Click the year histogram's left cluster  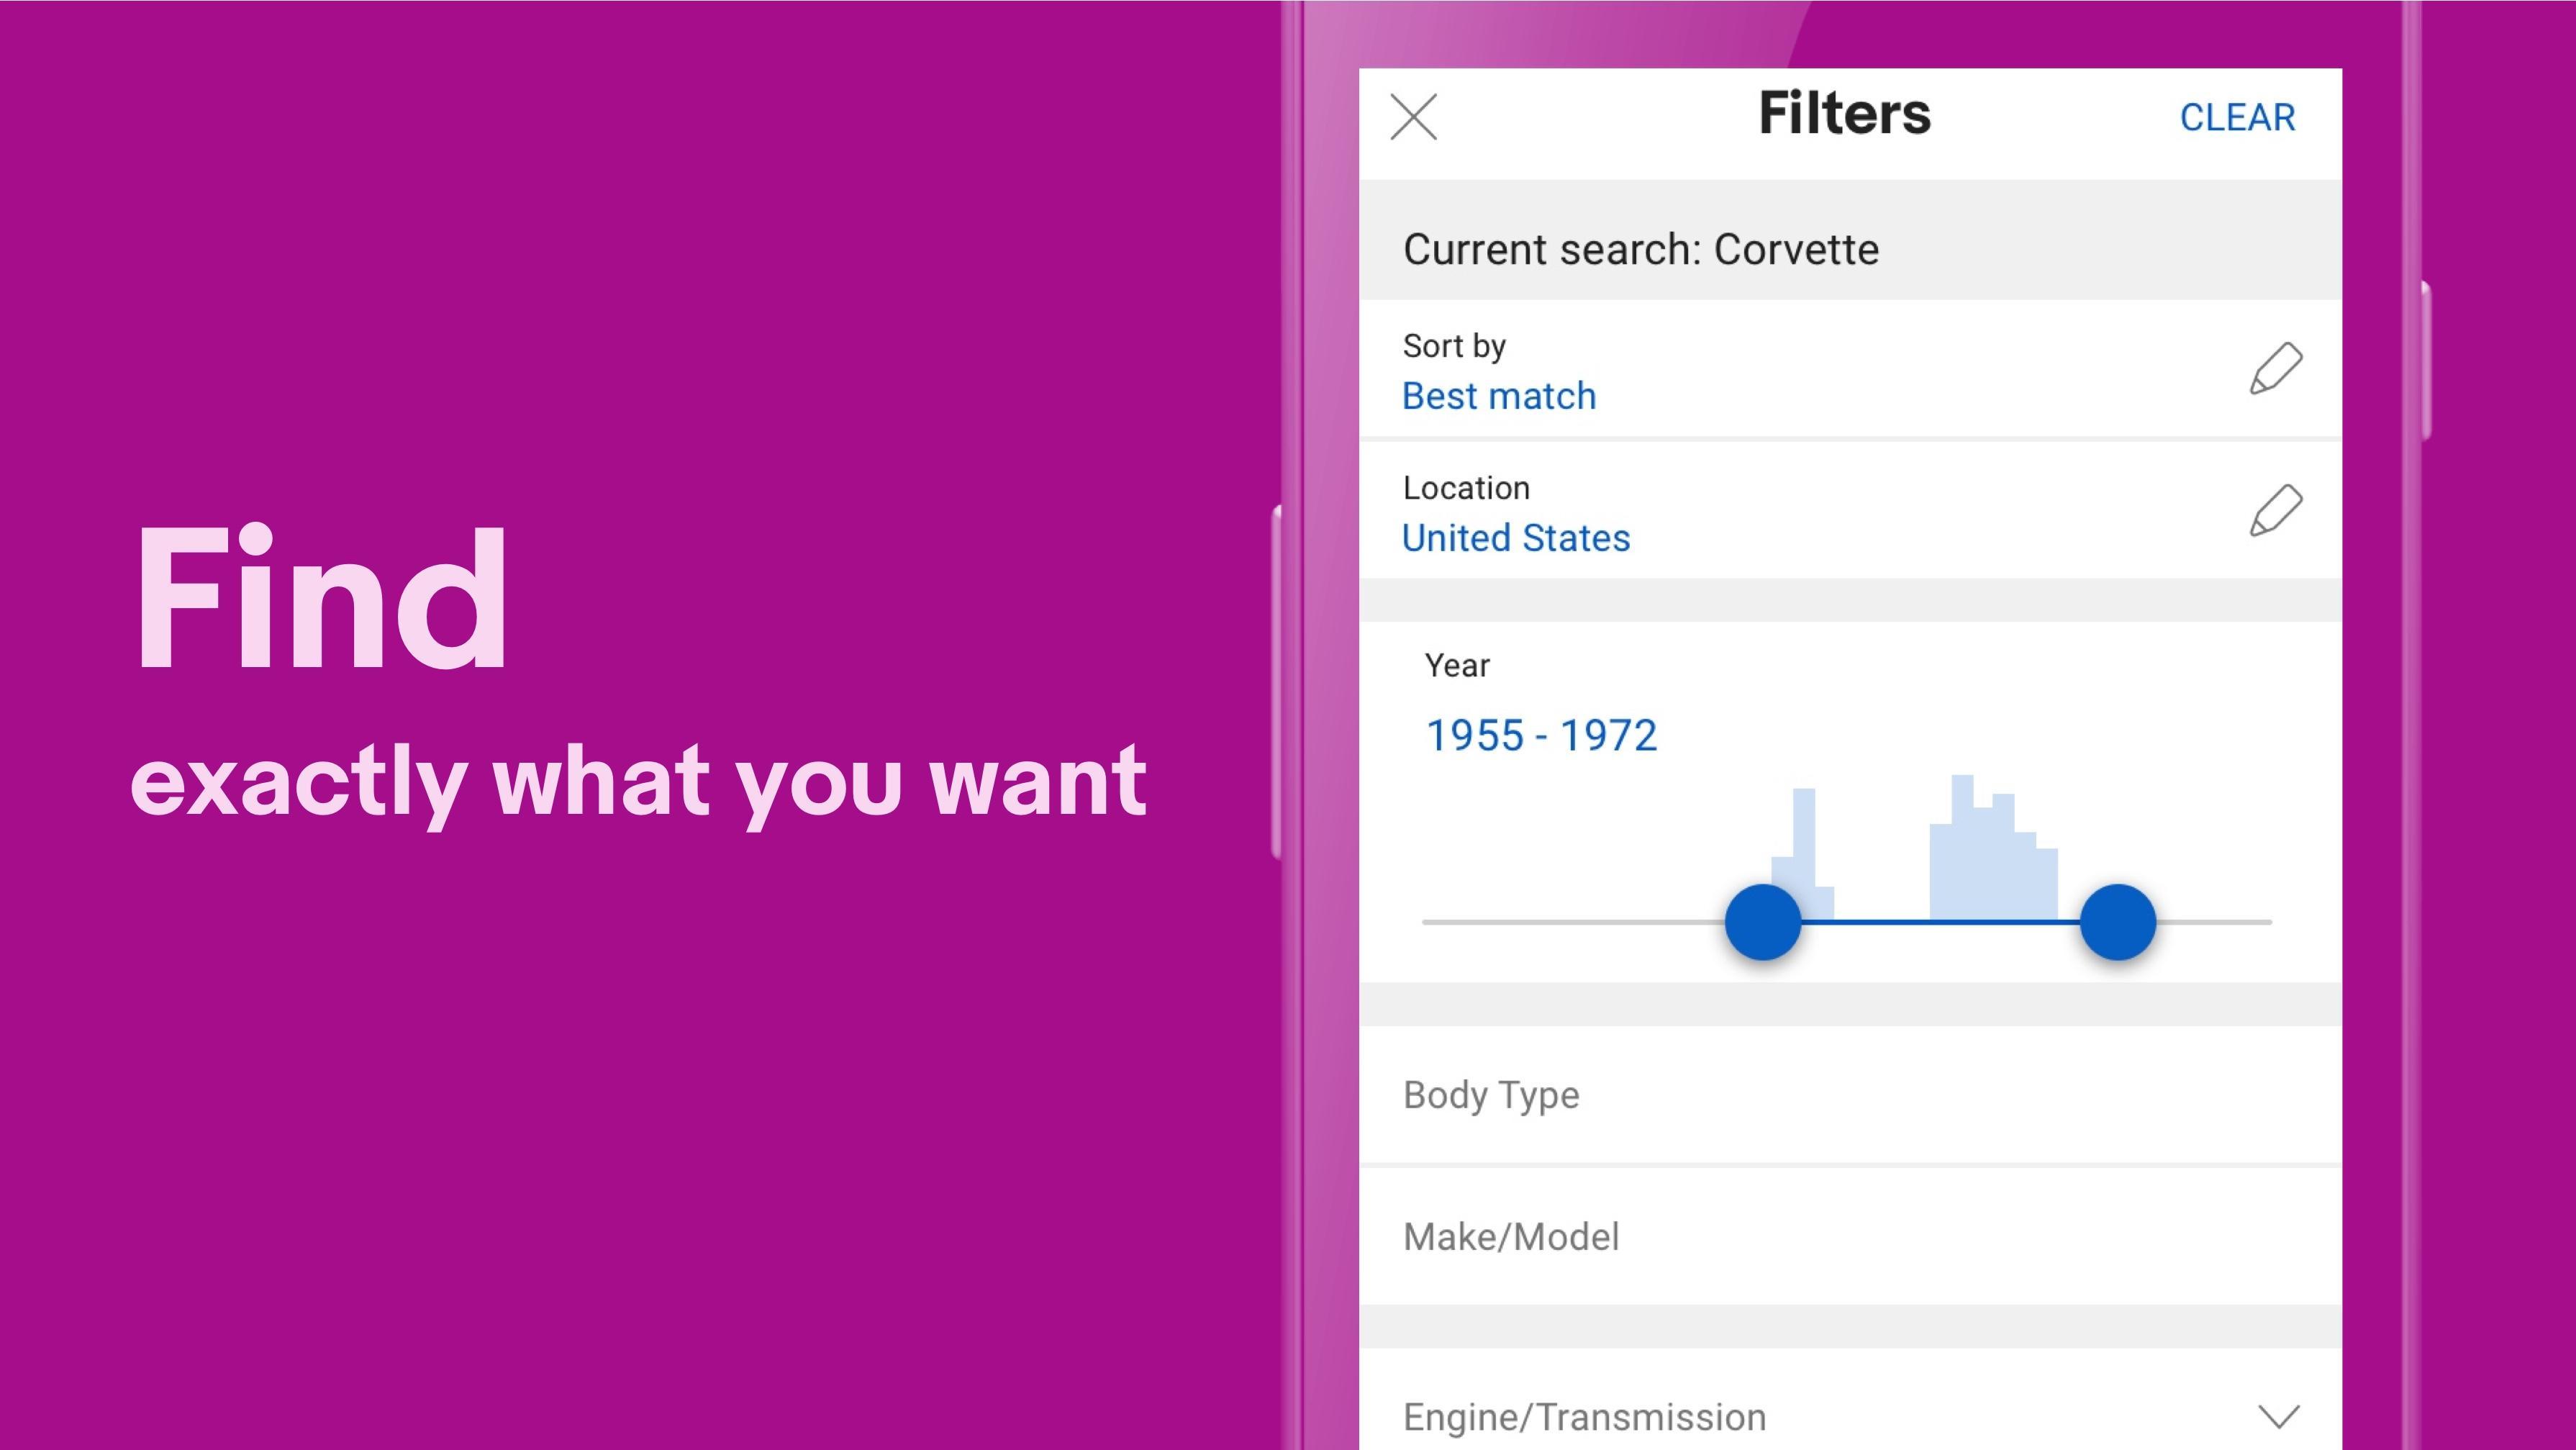[1802, 854]
